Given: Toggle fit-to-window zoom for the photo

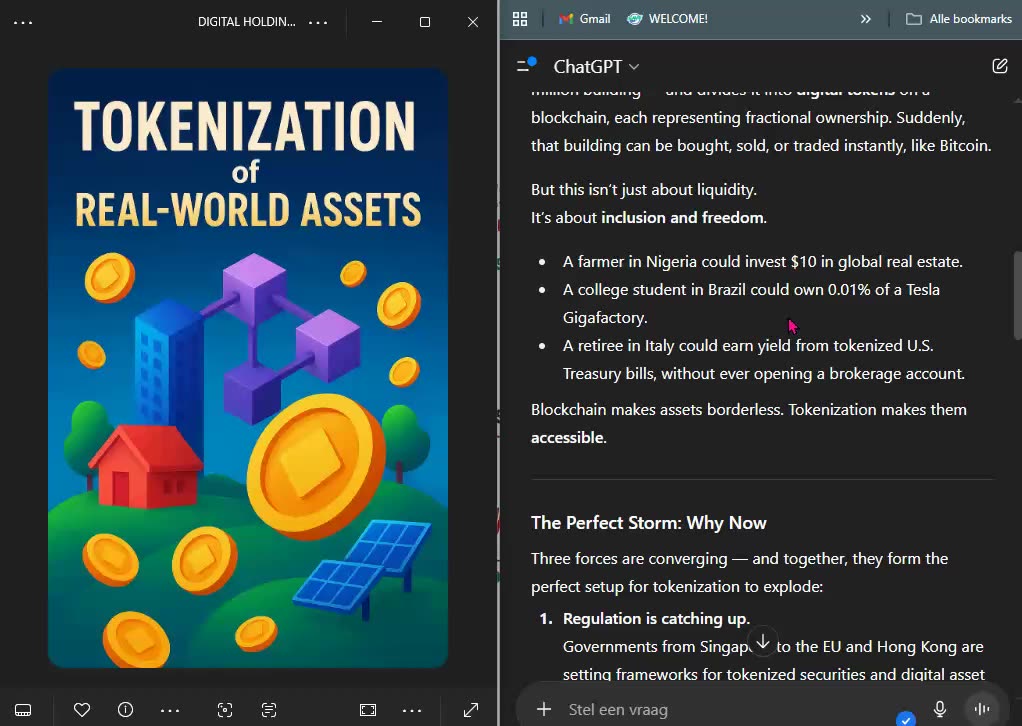Looking at the screenshot, I should tap(368, 710).
